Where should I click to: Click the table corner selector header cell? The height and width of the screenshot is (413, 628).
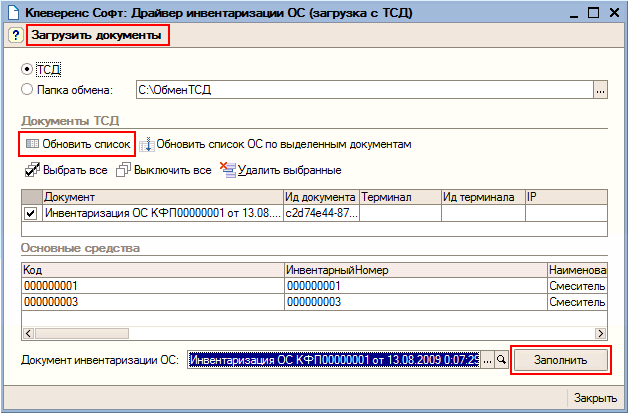pyautogui.click(x=32, y=197)
